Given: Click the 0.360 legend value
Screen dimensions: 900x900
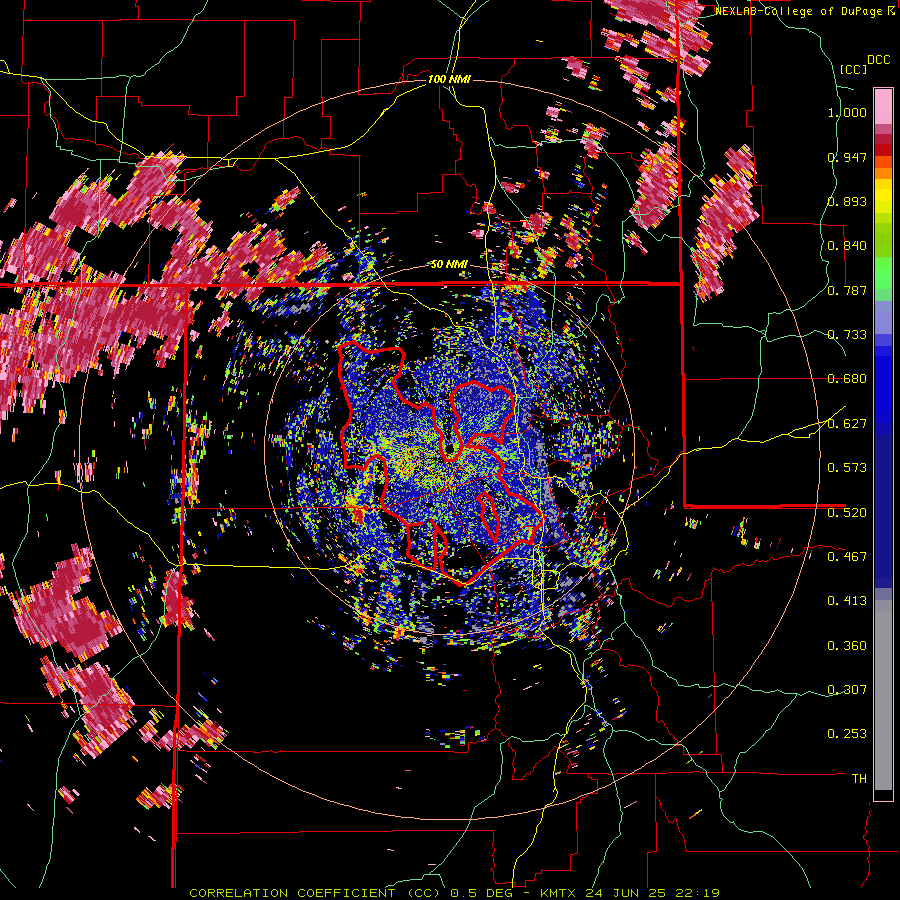Looking at the screenshot, I should point(847,646).
